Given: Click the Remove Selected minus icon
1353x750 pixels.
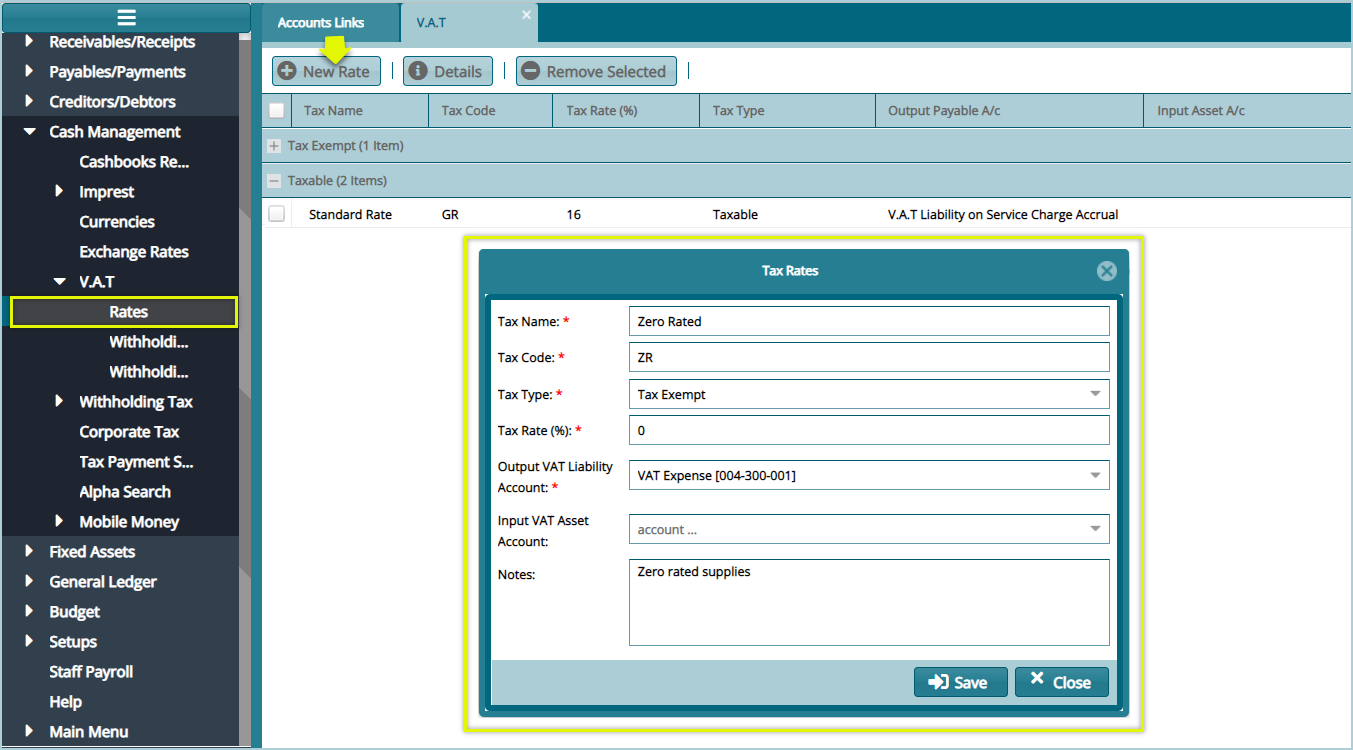Looking at the screenshot, I should (531, 71).
